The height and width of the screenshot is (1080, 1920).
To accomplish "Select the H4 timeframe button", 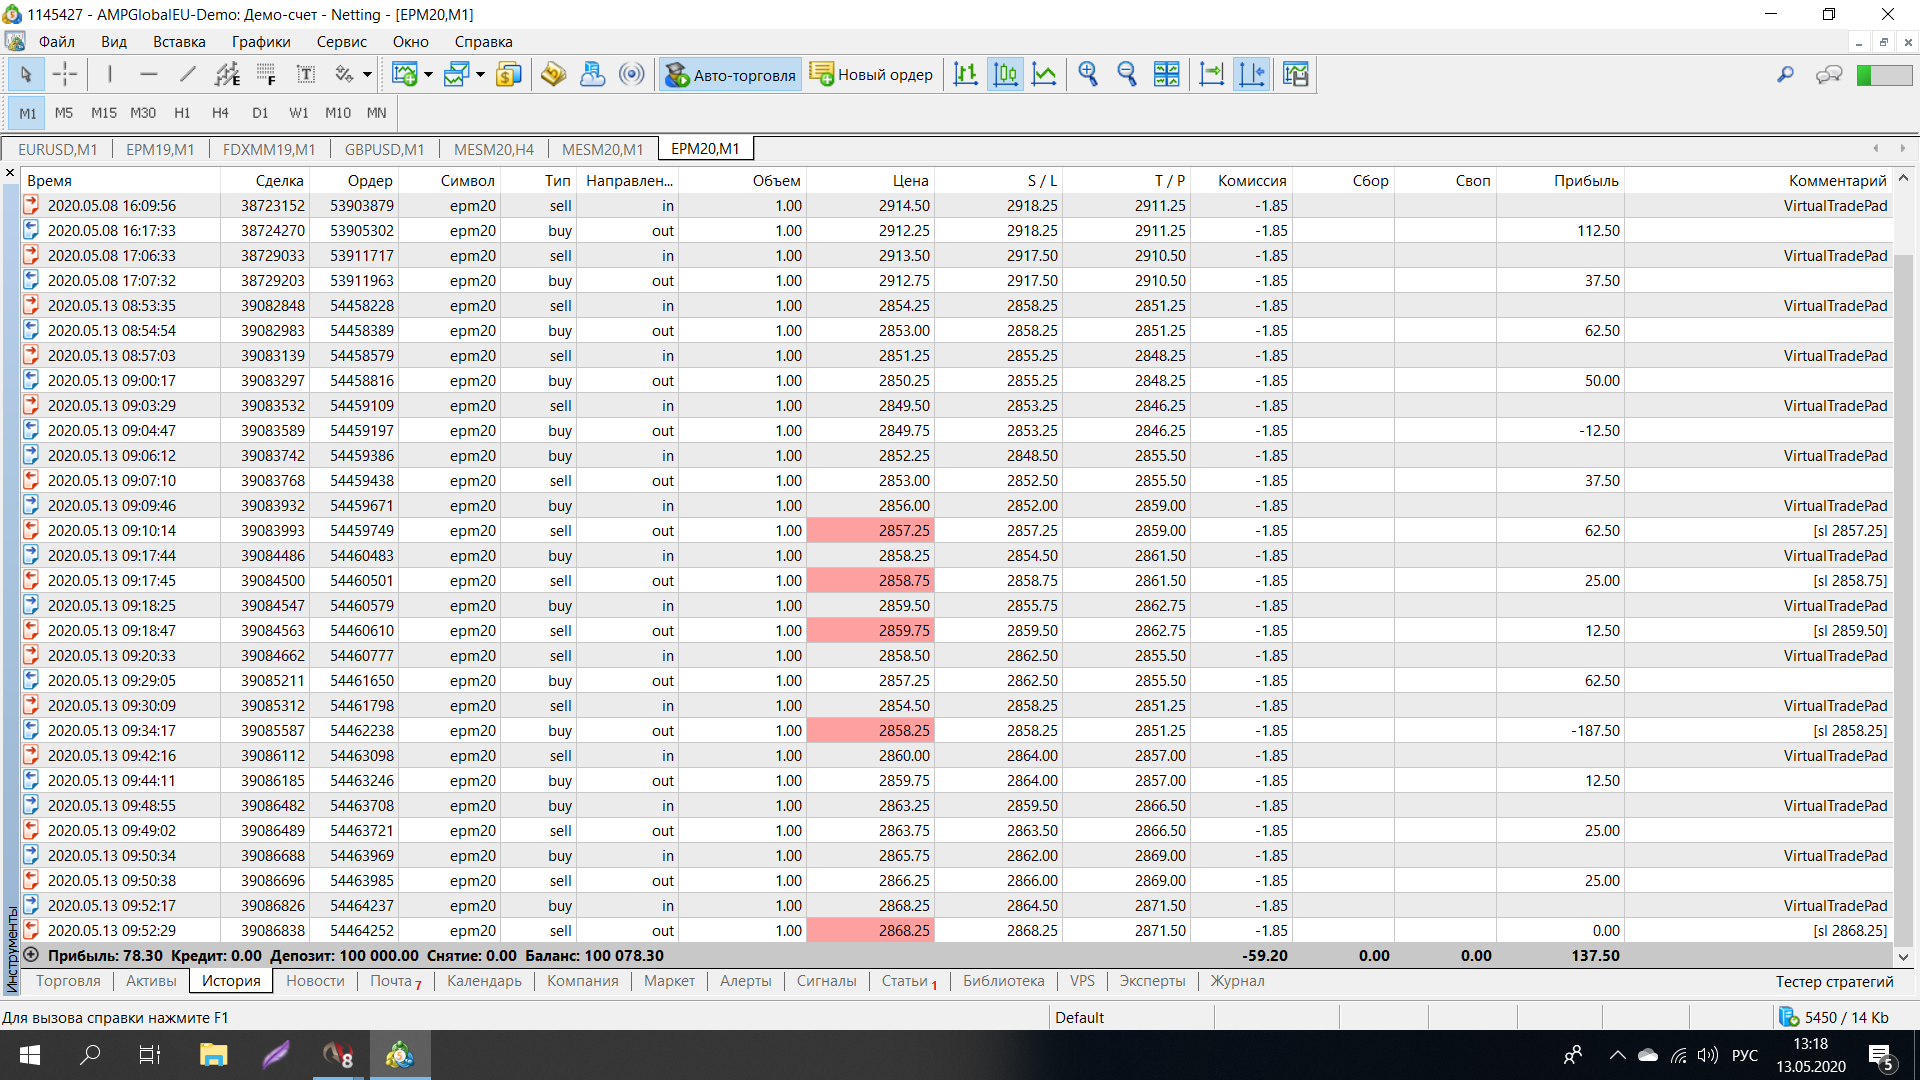I will (x=220, y=113).
